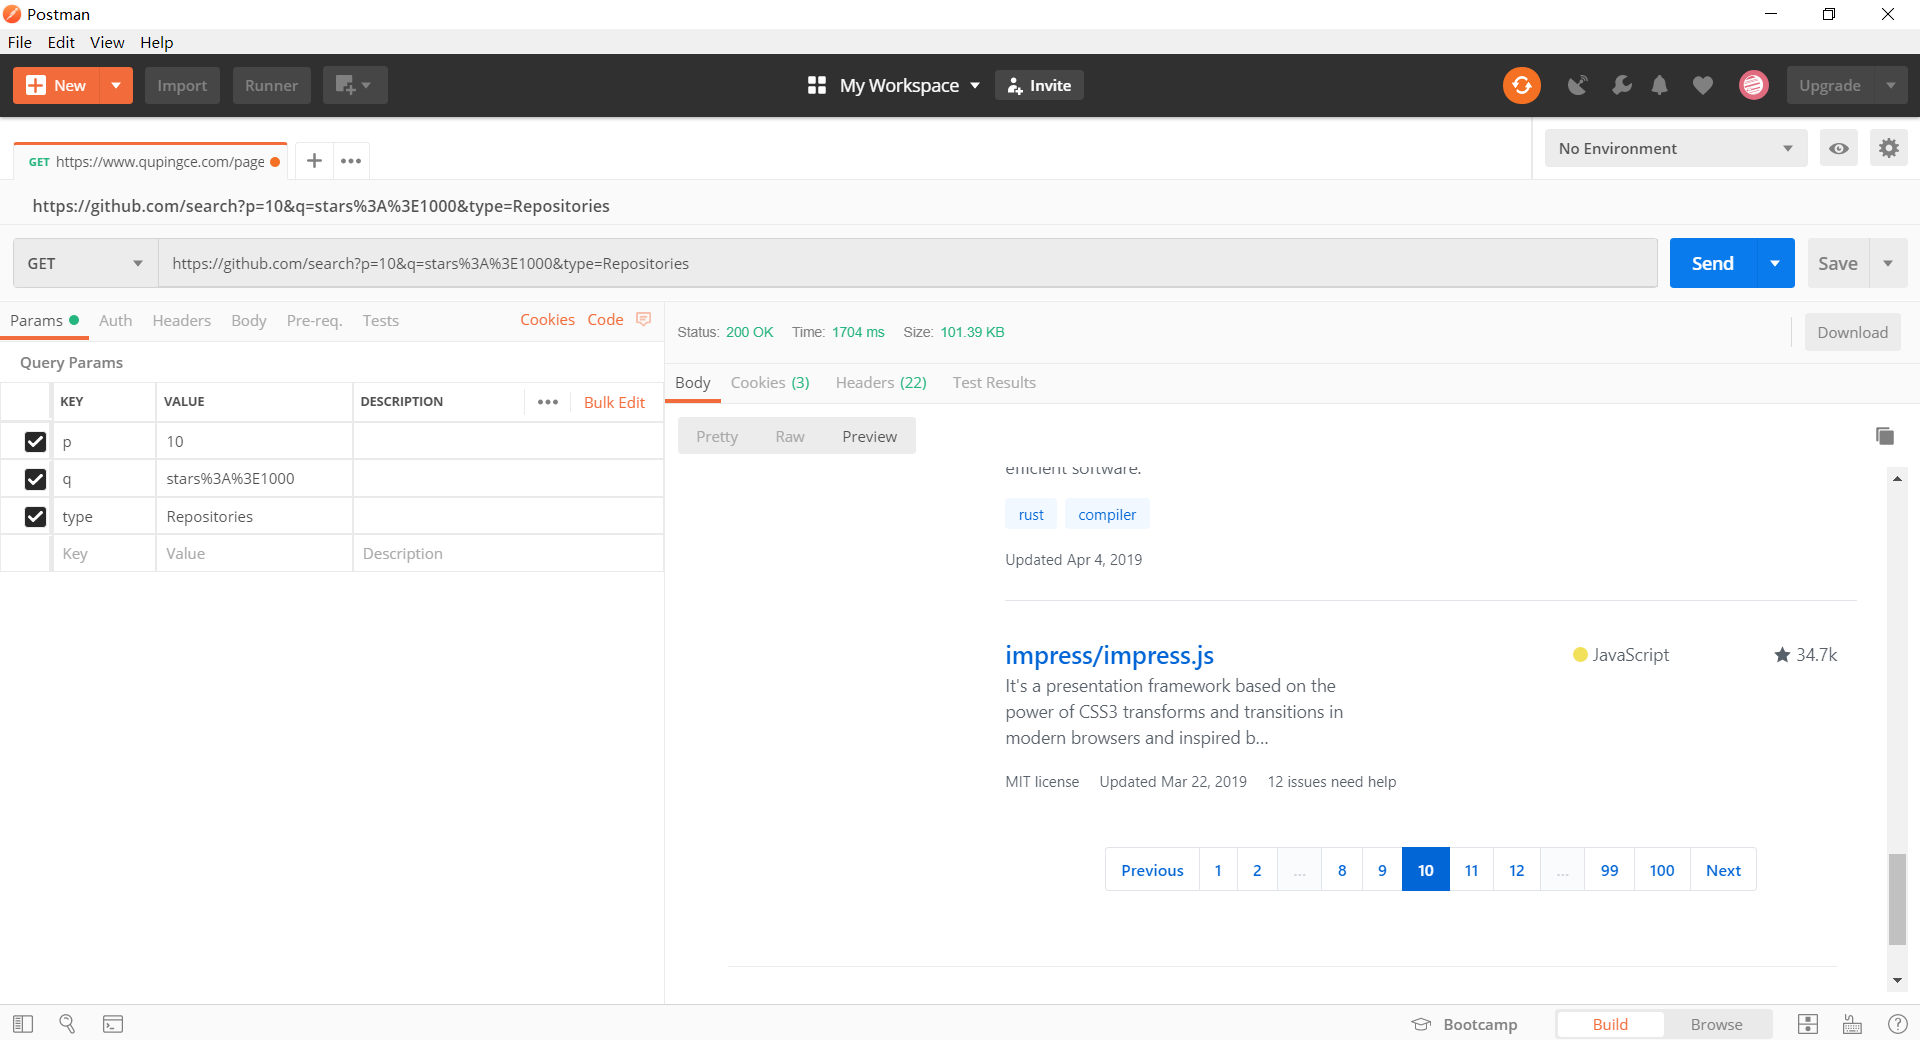Click the rust topic tag
Viewport: 1920px width, 1040px height.
pyautogui.click(x=1031, y=514)
